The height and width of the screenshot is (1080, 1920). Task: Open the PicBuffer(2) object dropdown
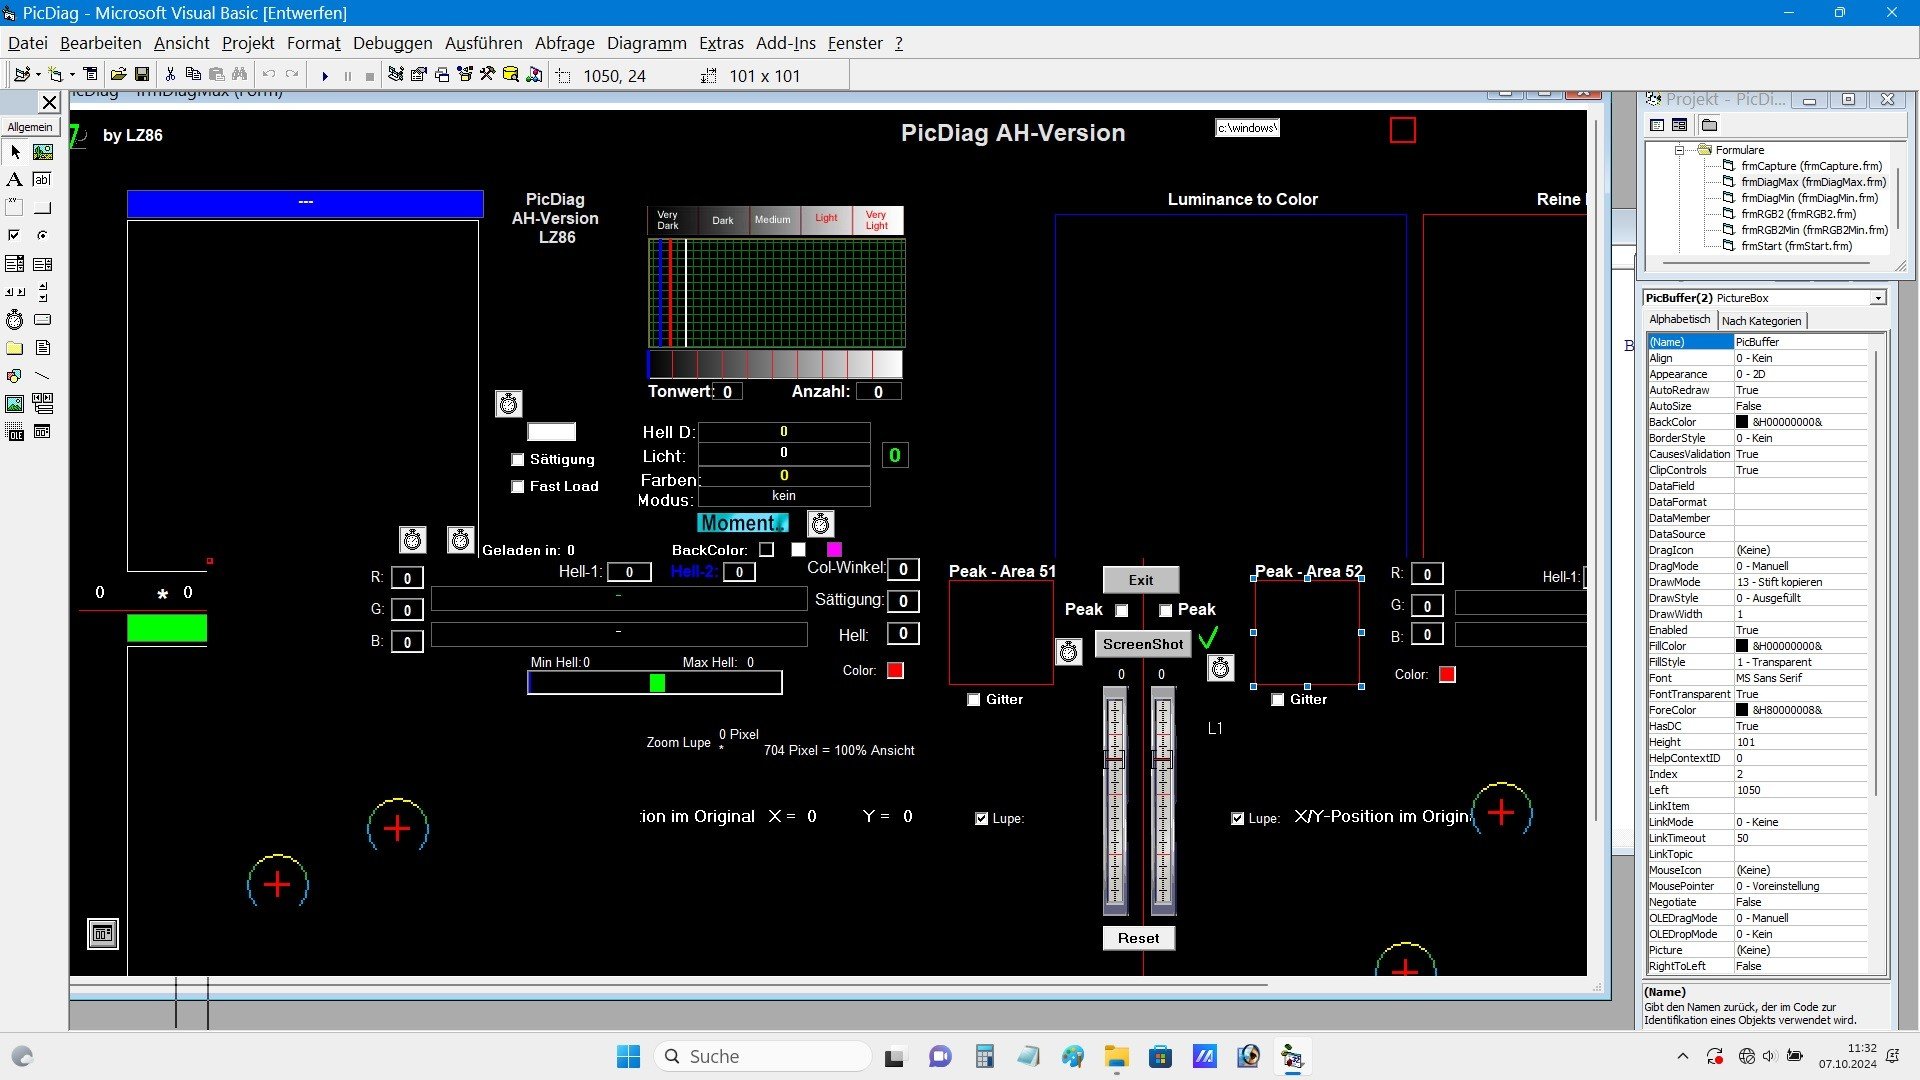tap(1878, 298)
